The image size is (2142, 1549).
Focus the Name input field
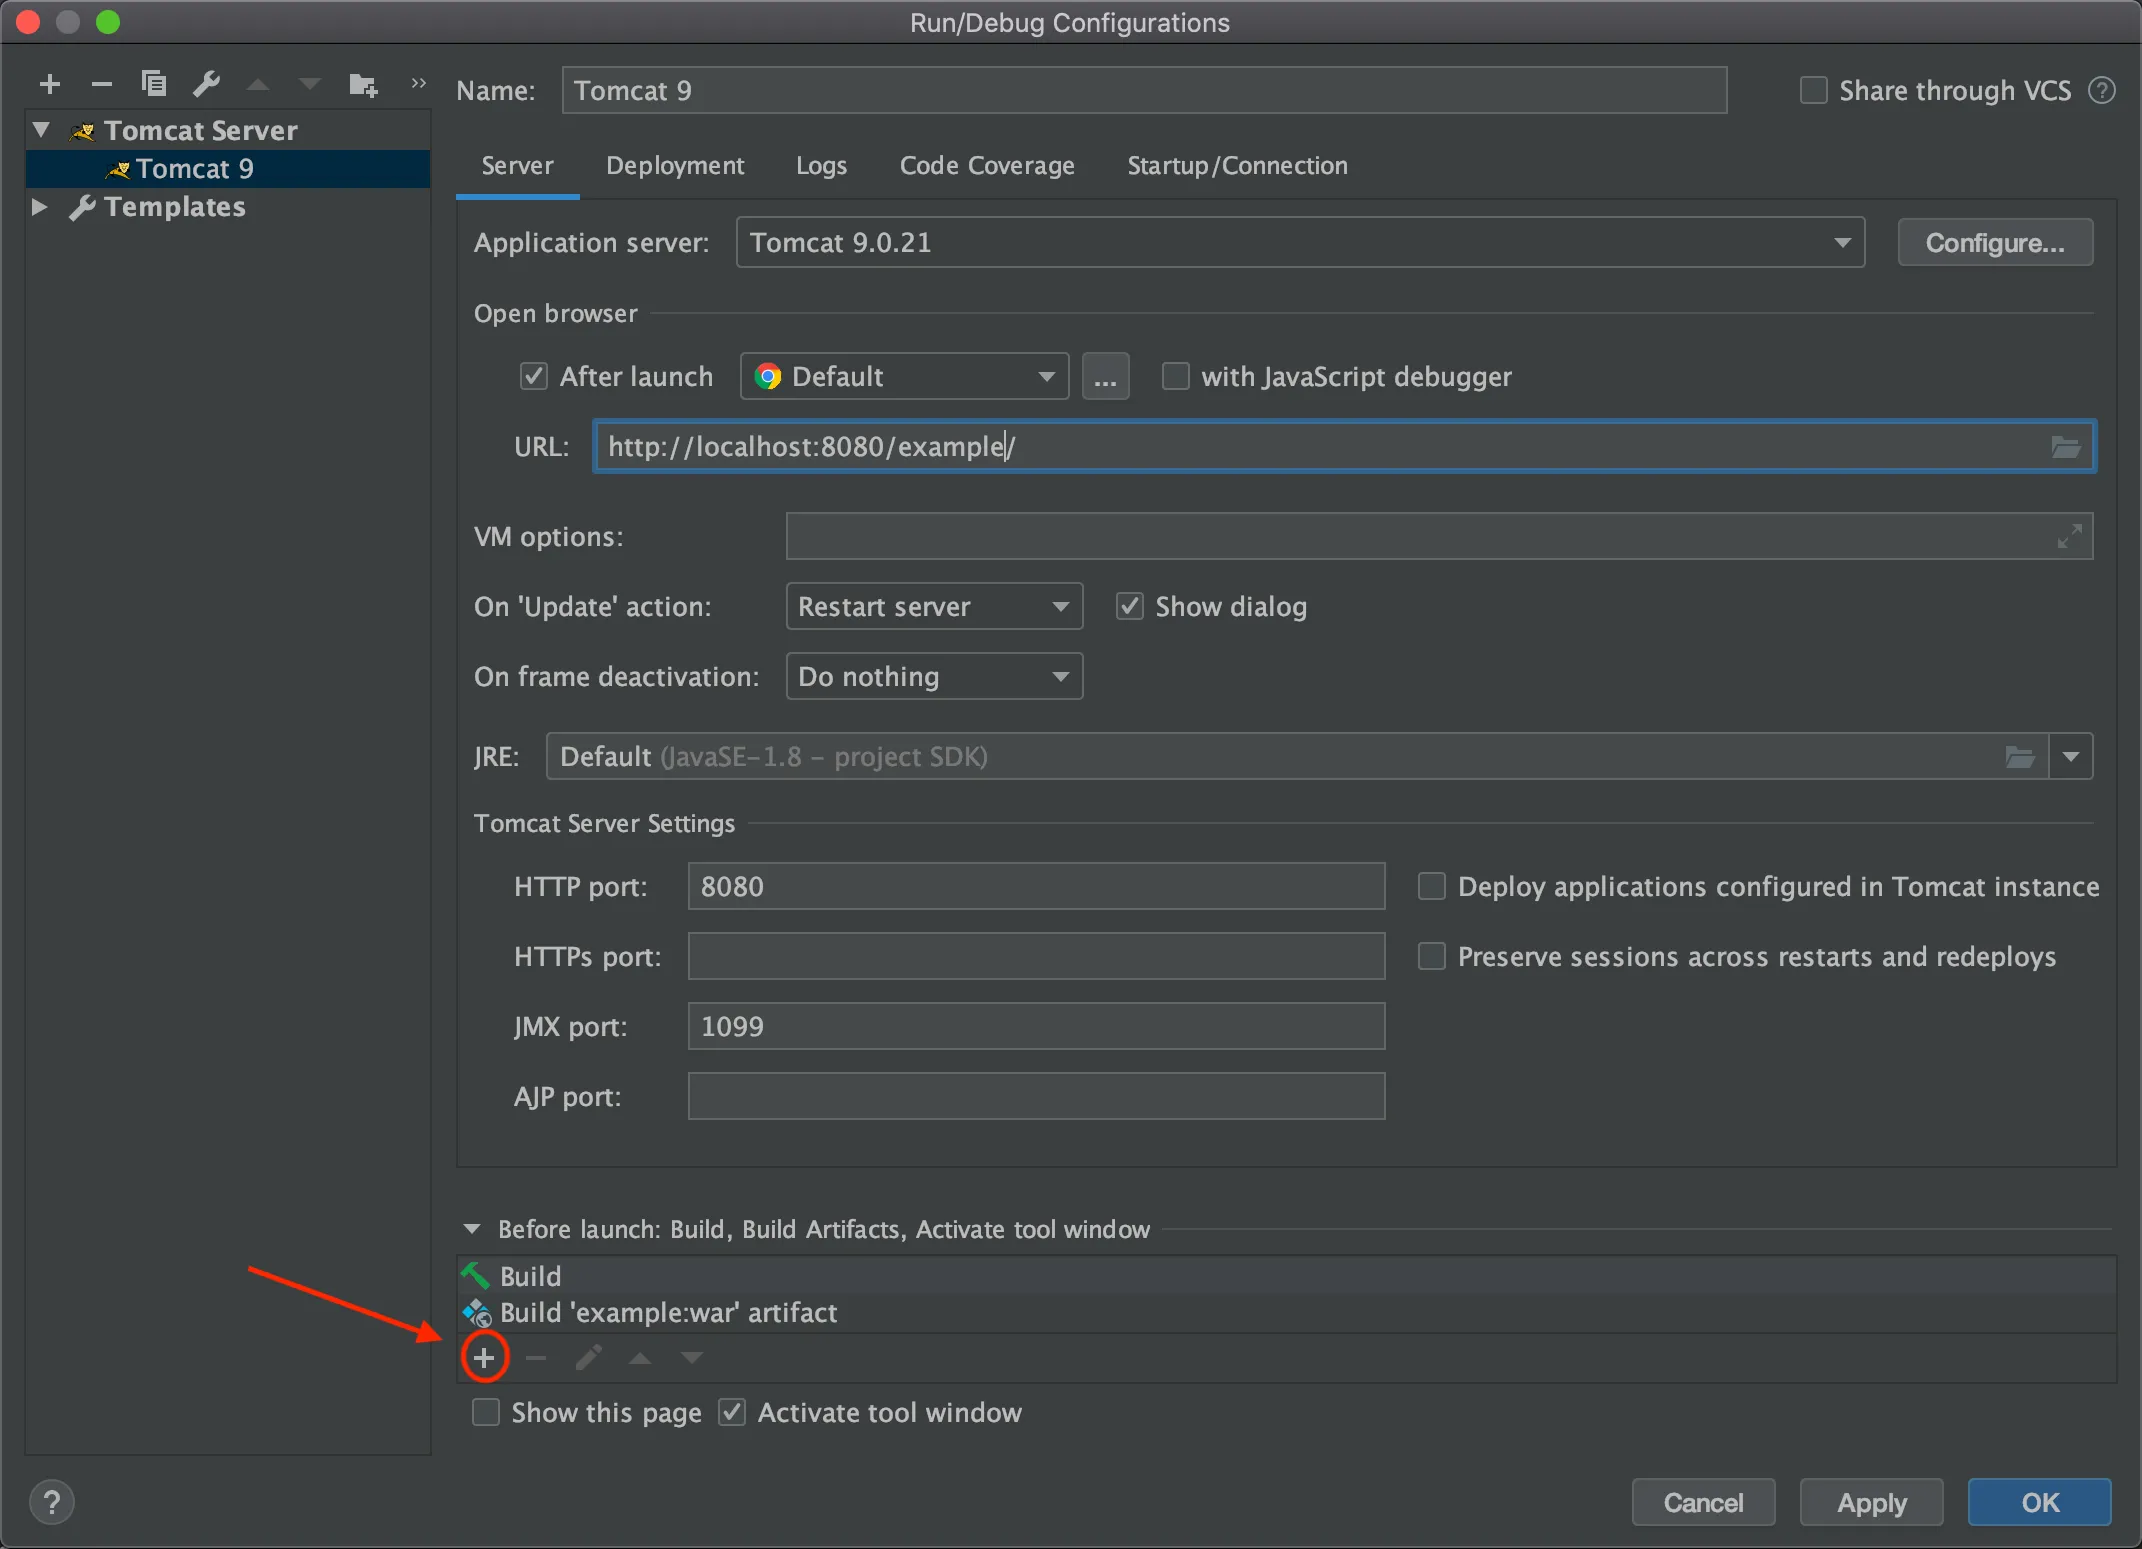click(x=1144, y=91)
